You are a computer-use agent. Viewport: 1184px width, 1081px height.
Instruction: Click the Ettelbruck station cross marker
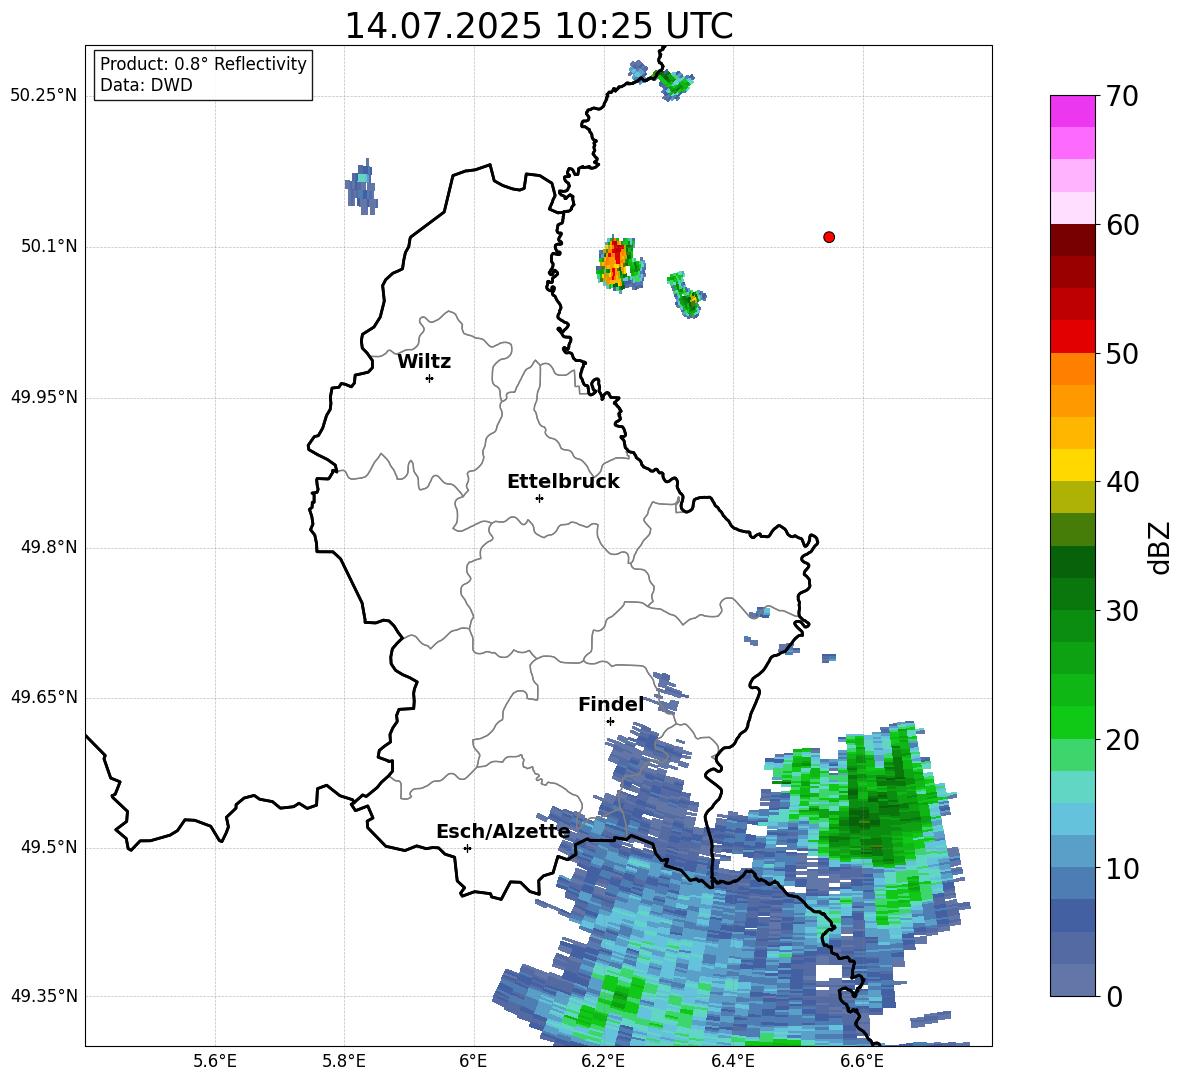[539, 498]
